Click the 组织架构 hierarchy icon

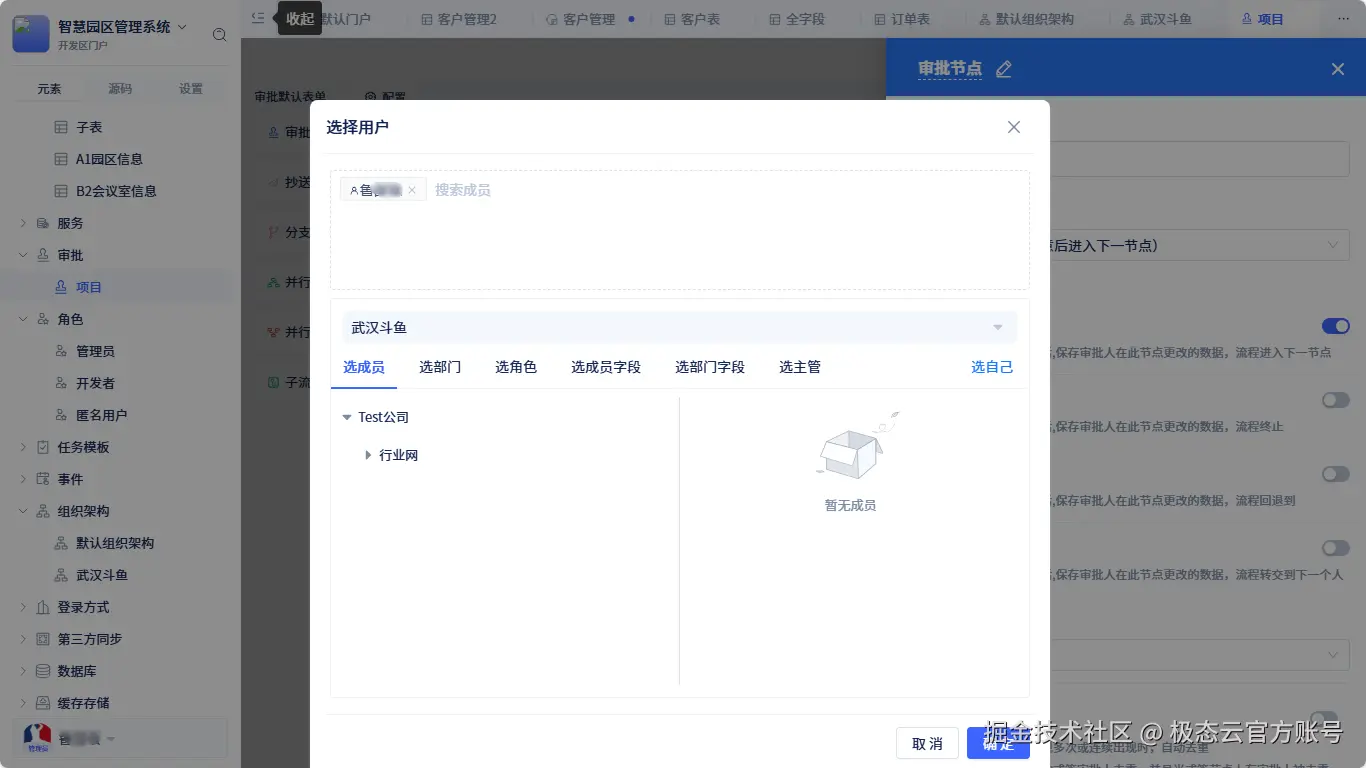[43, 511]
